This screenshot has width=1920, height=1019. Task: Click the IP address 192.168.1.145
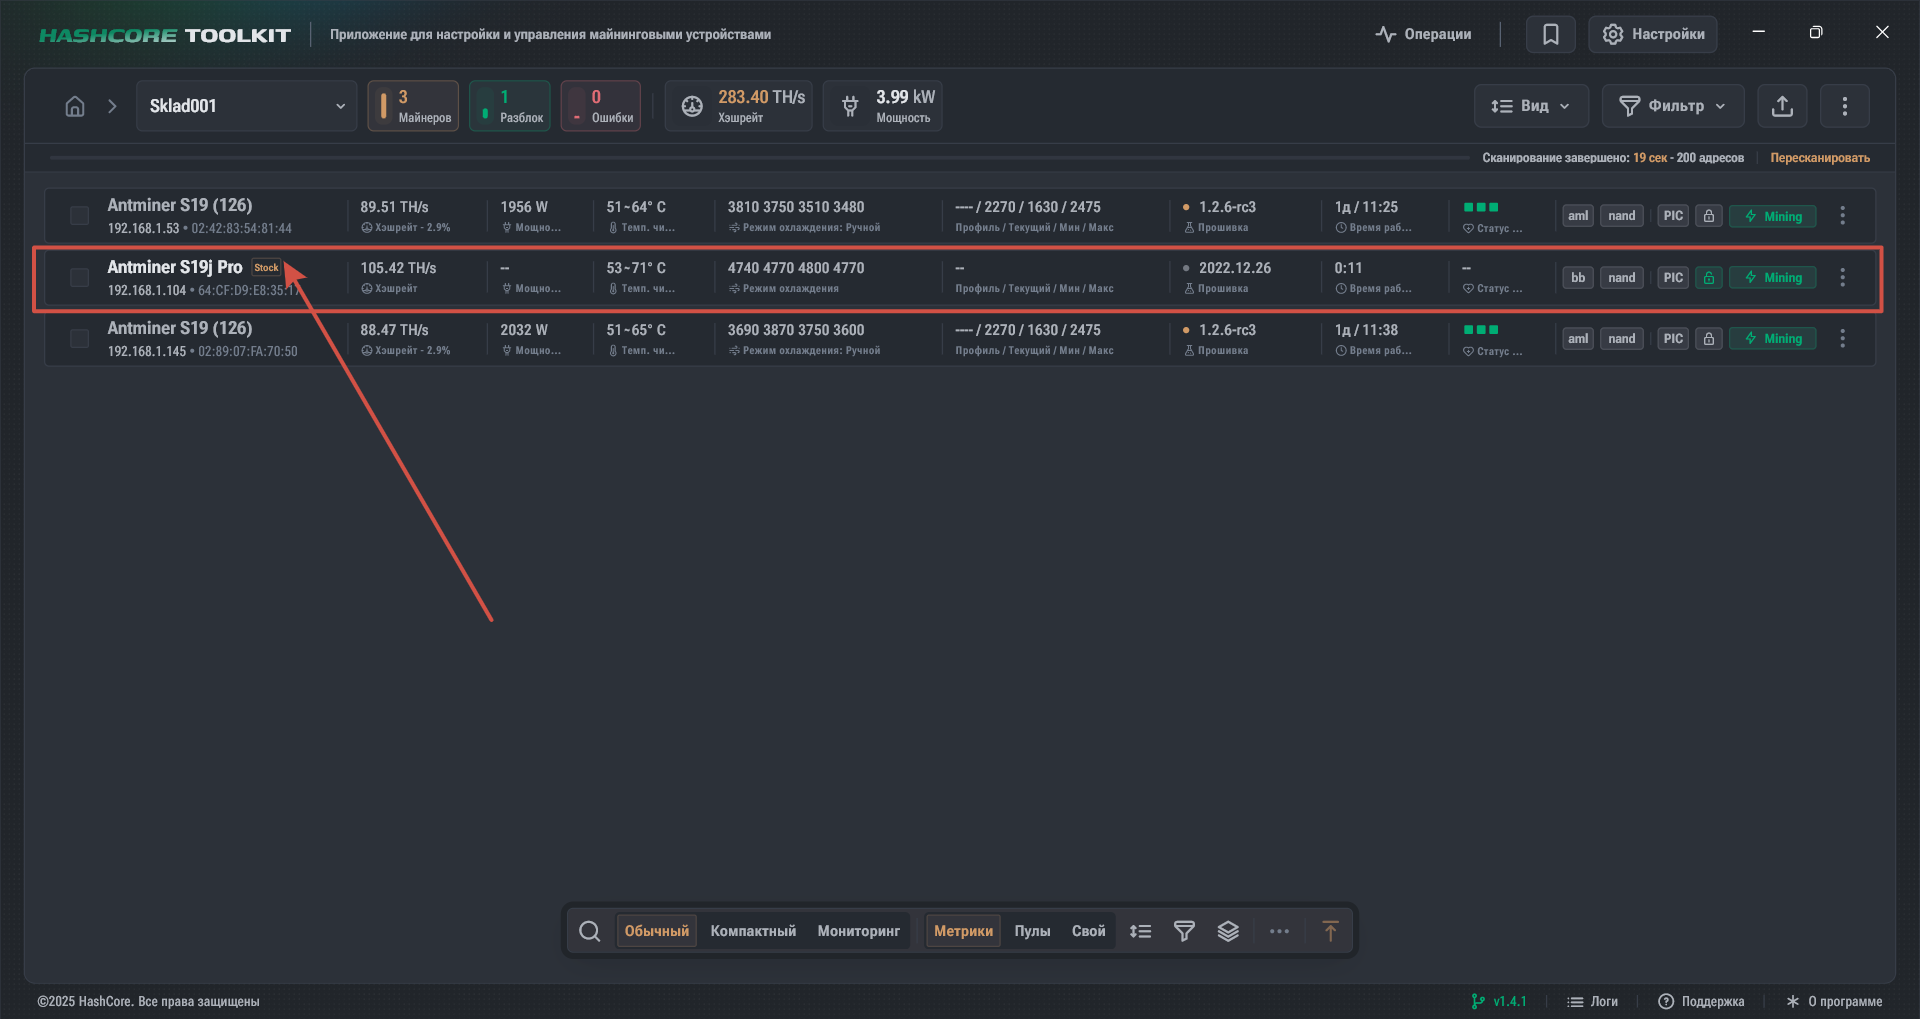[x=147, y=352]
